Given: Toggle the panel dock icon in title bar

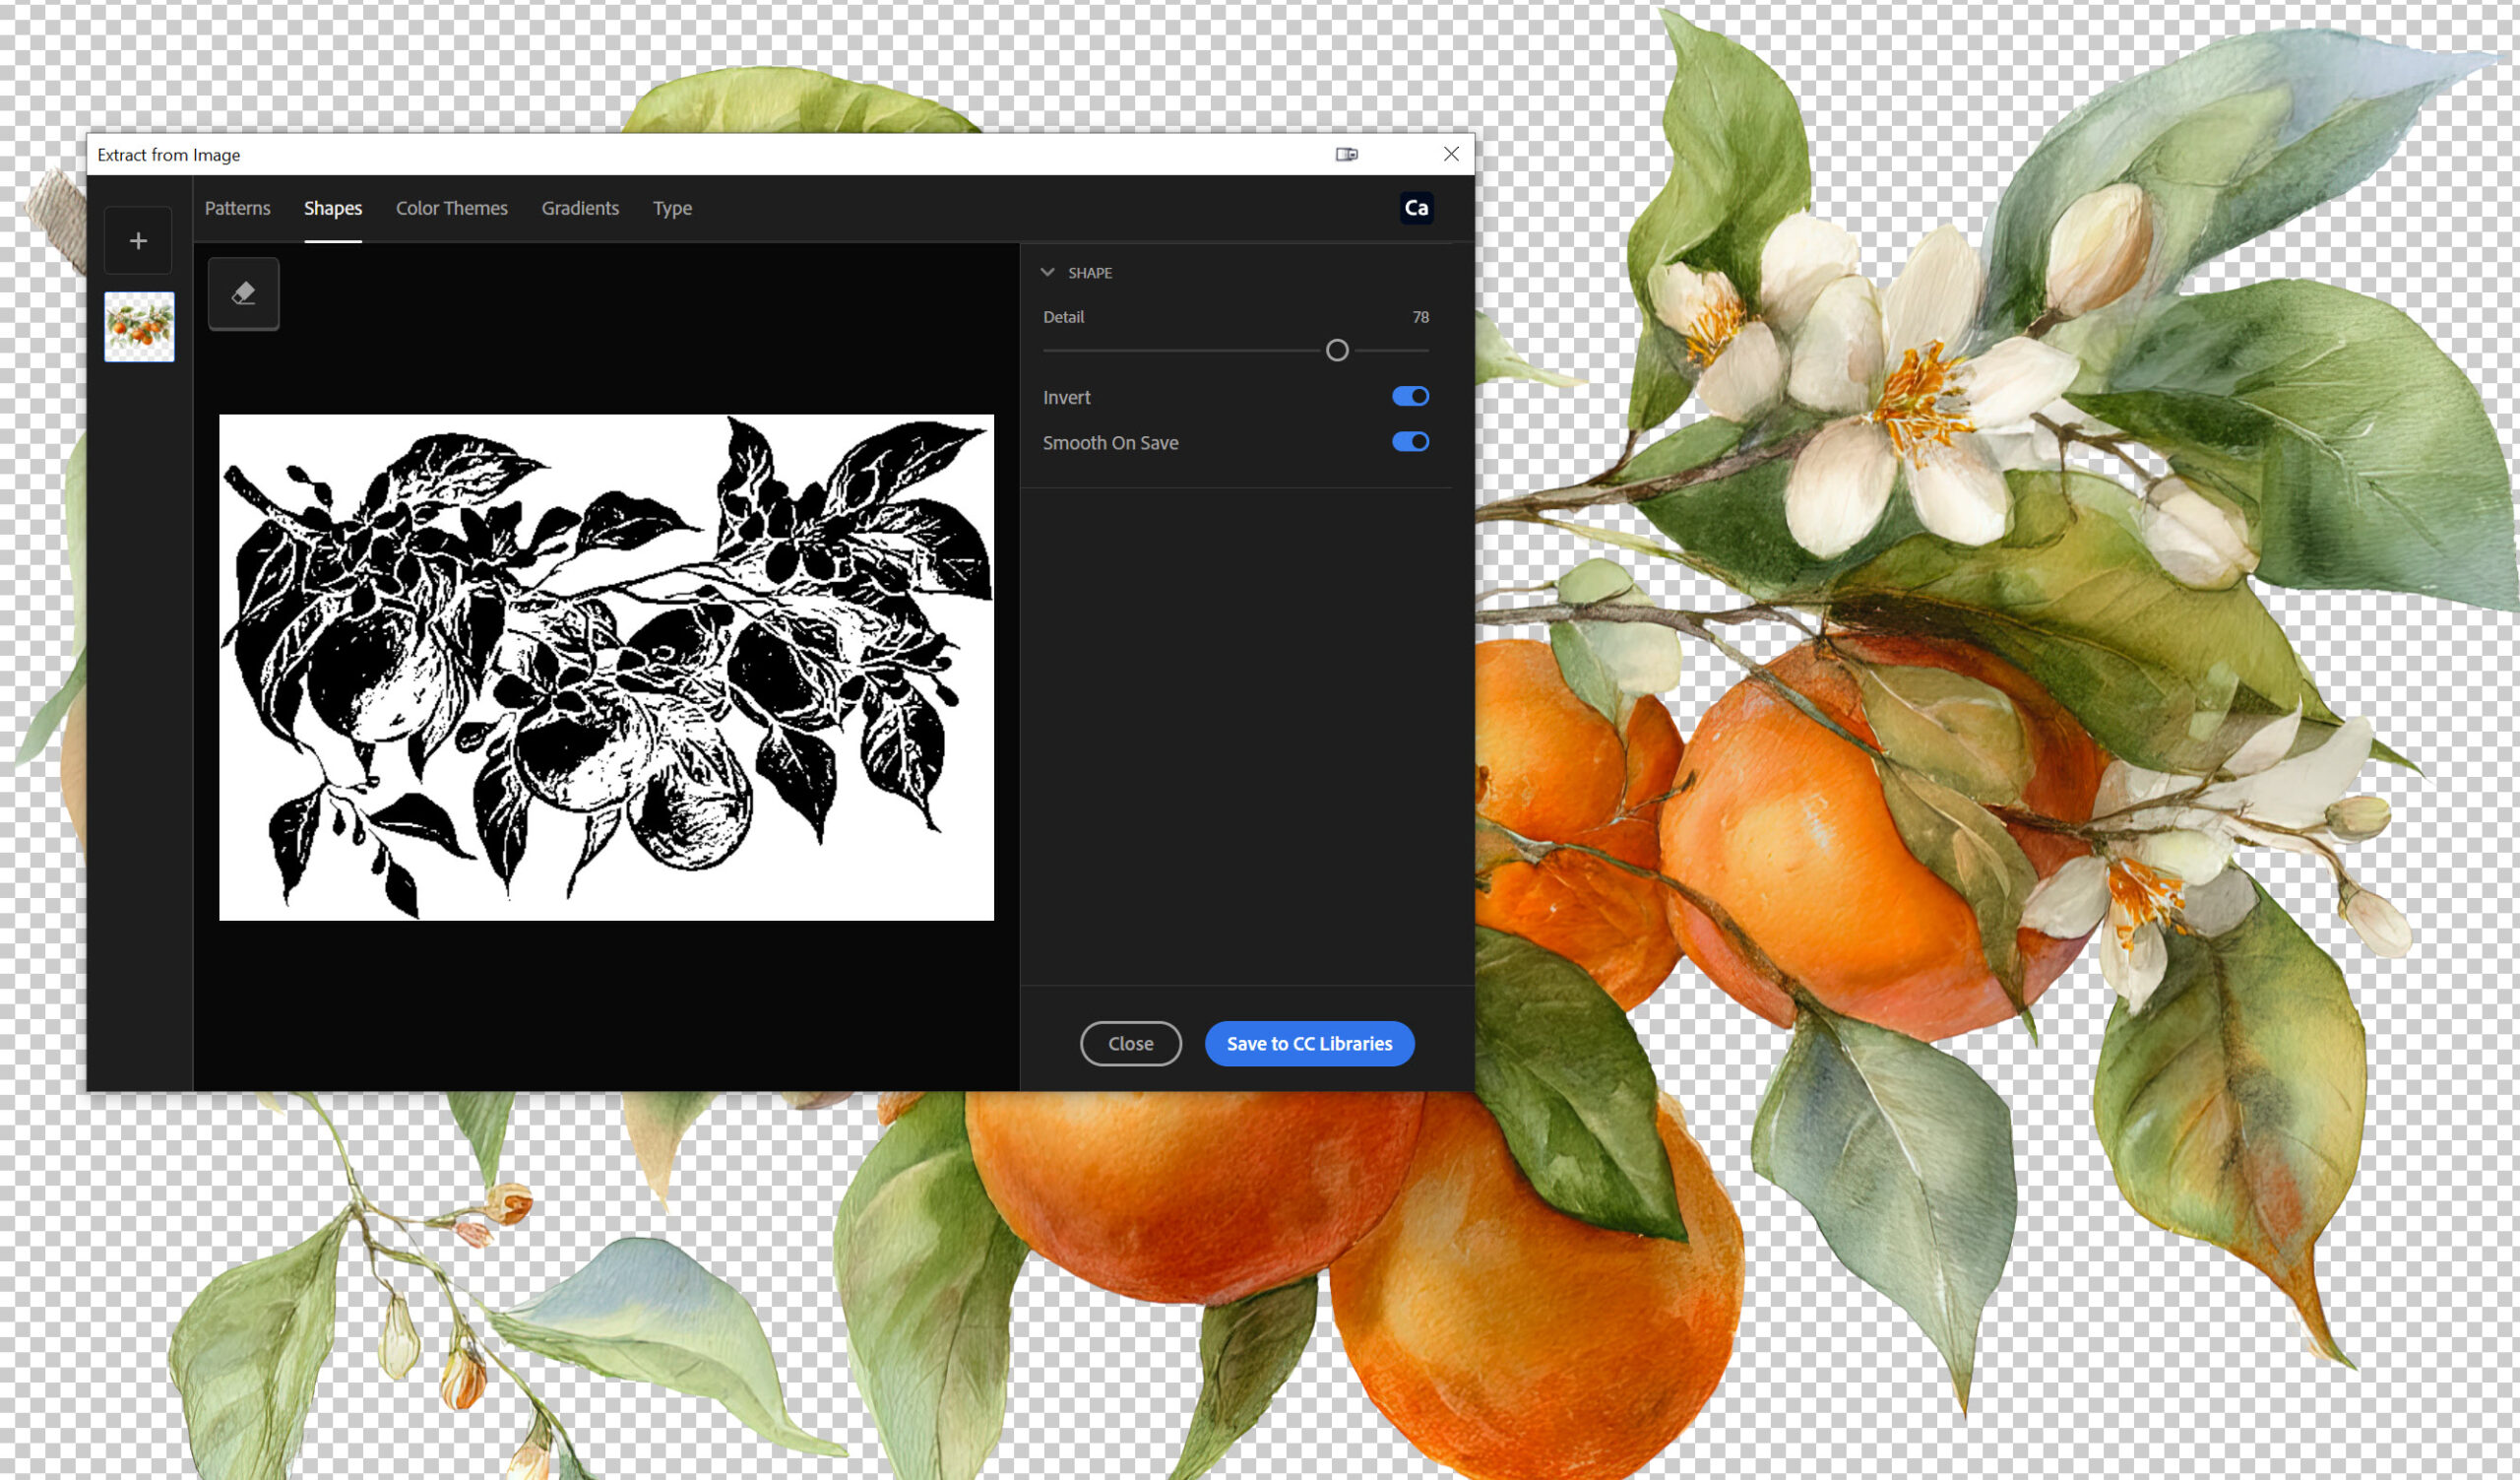Looking at the screenshot, I should point(1346,154).
